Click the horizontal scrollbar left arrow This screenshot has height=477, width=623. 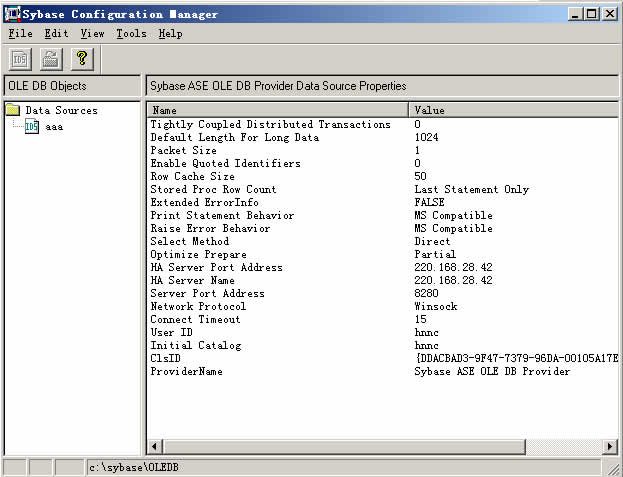(x=156, y=447)
